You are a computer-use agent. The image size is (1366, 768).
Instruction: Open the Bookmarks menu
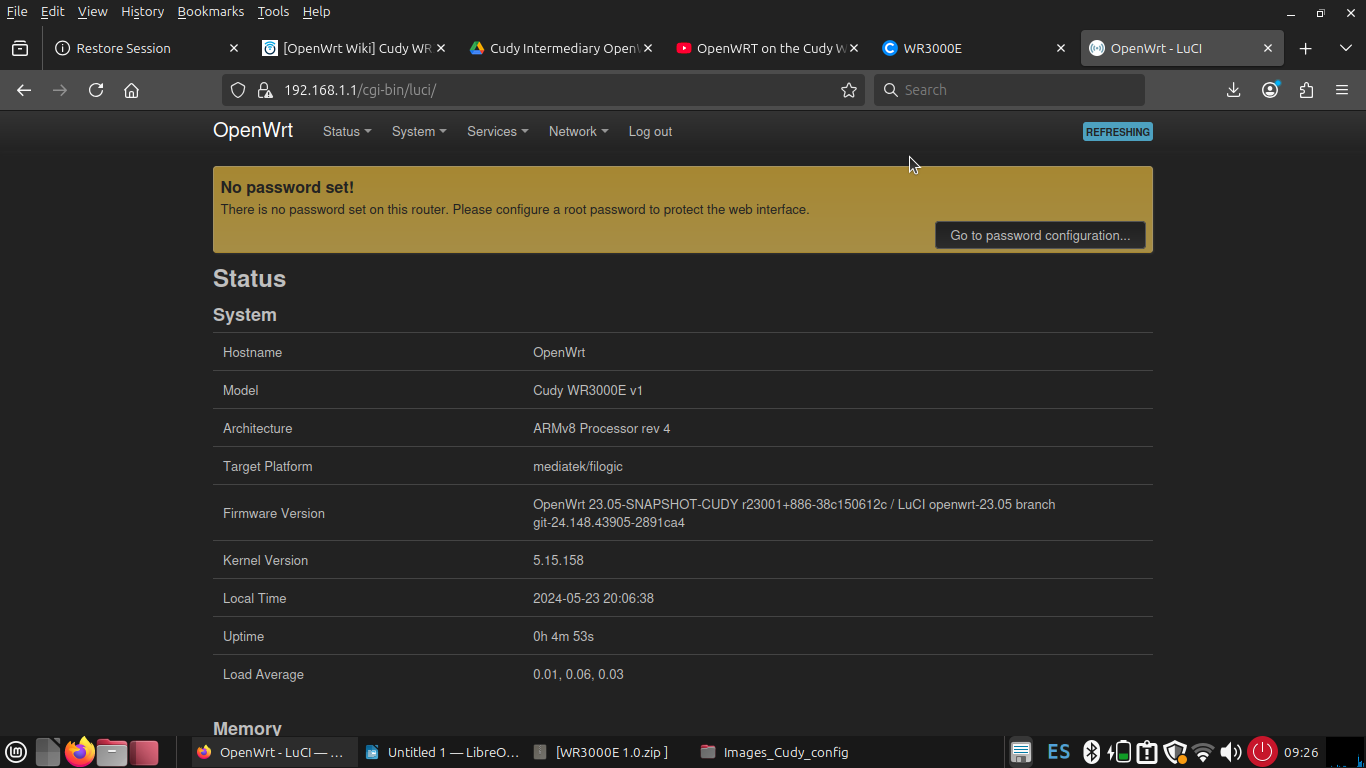[210, 11]
